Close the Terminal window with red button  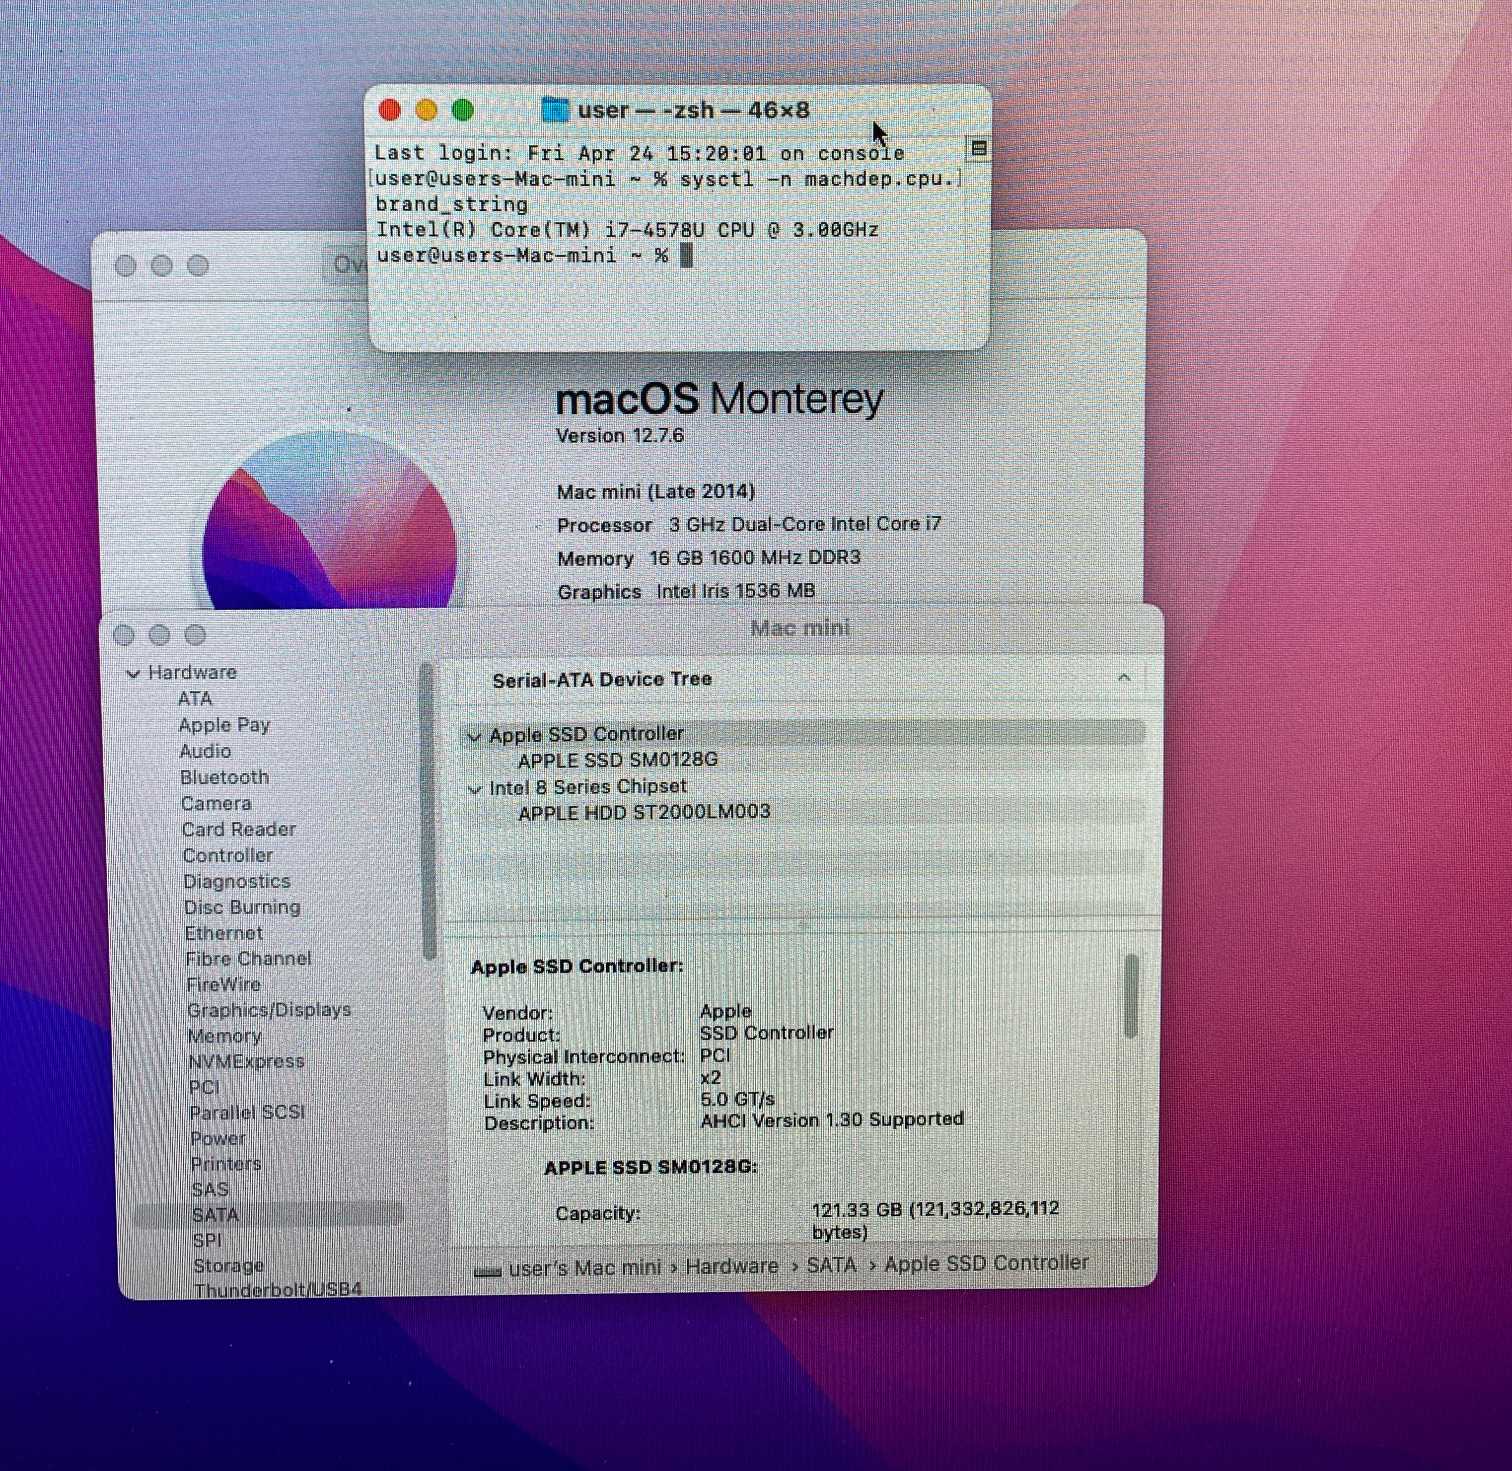[x=390, y=110]
